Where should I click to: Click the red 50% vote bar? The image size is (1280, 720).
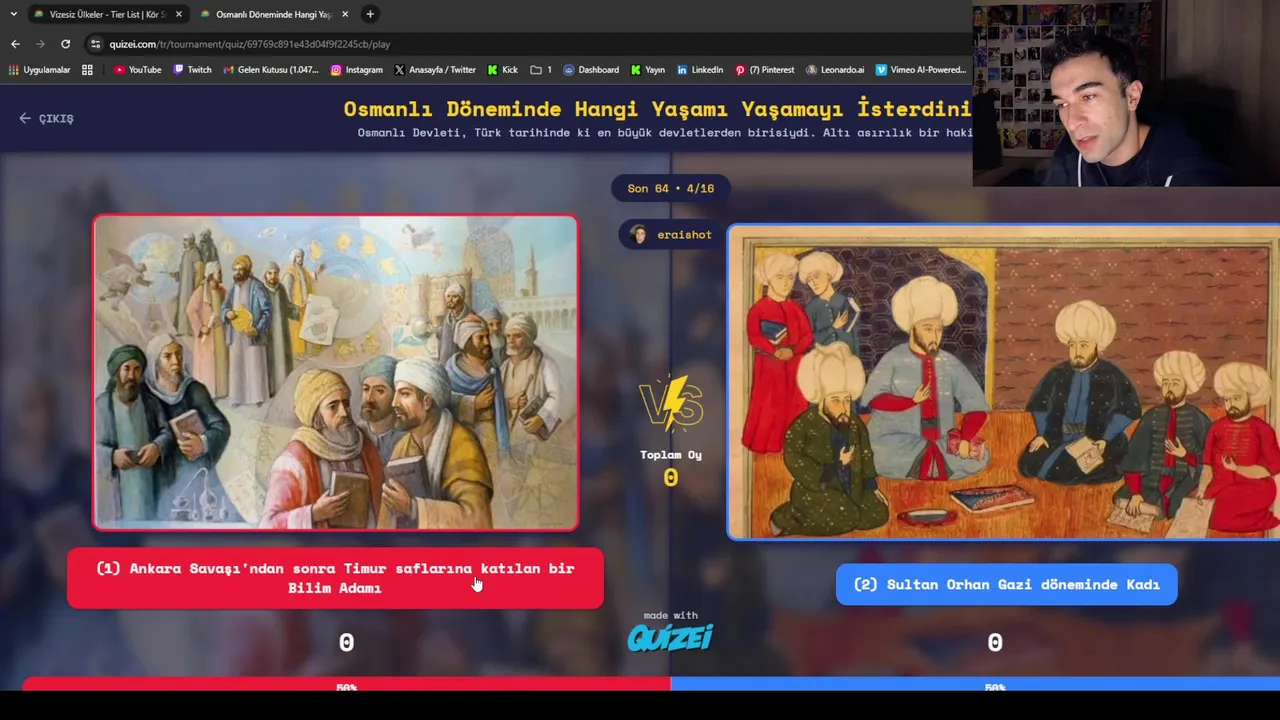[346, 685]
